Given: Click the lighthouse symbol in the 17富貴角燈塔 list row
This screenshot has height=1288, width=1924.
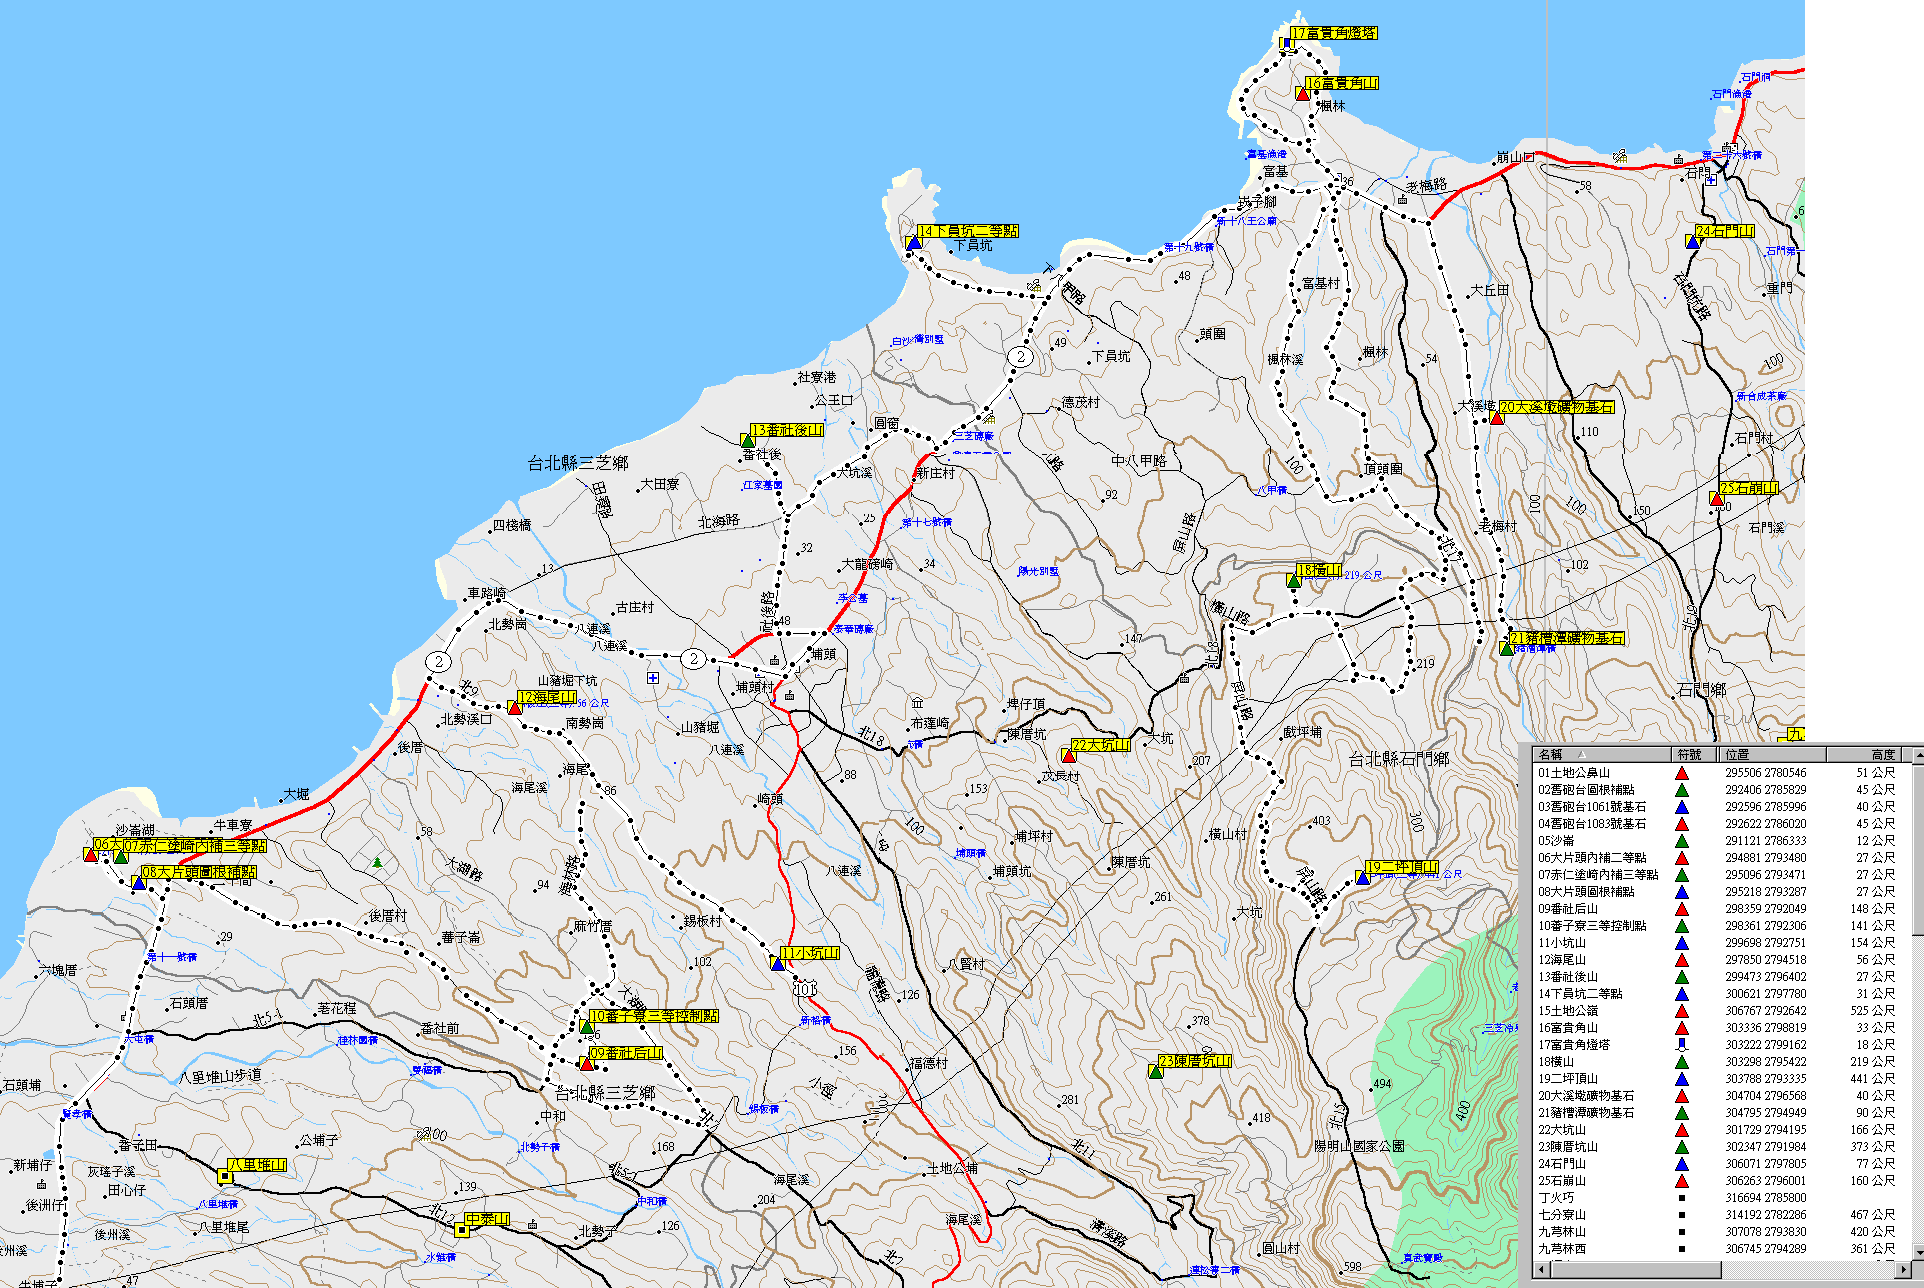Looking at the screenshot, I should point(1682,1045).
